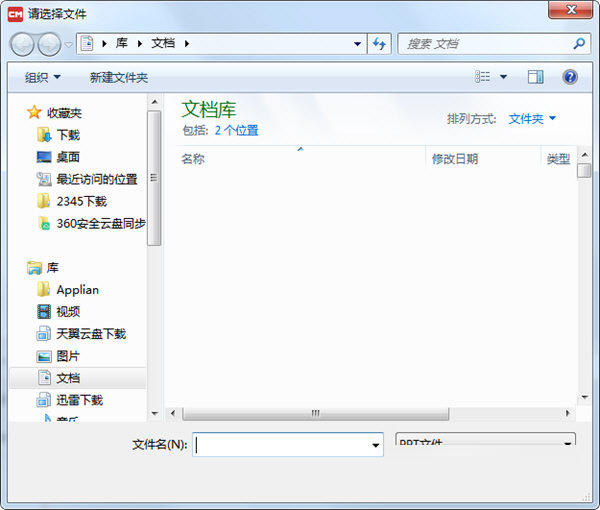Image resolution: width=600 pixels, height=510 pixels.
Task: Click the document library icon in address bar
Action: tap(87, 43)
